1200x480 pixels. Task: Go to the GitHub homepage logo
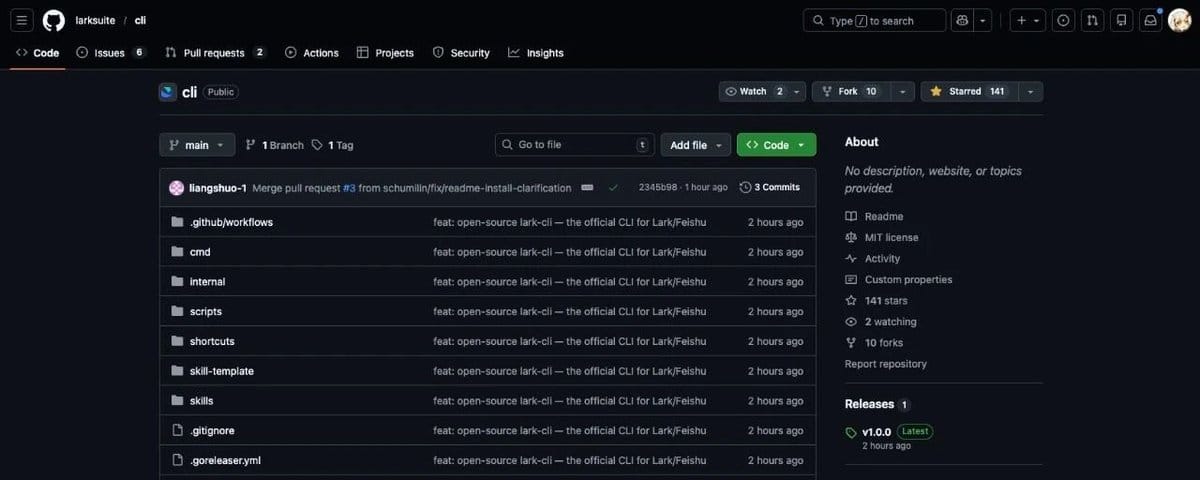pos(54,20)
